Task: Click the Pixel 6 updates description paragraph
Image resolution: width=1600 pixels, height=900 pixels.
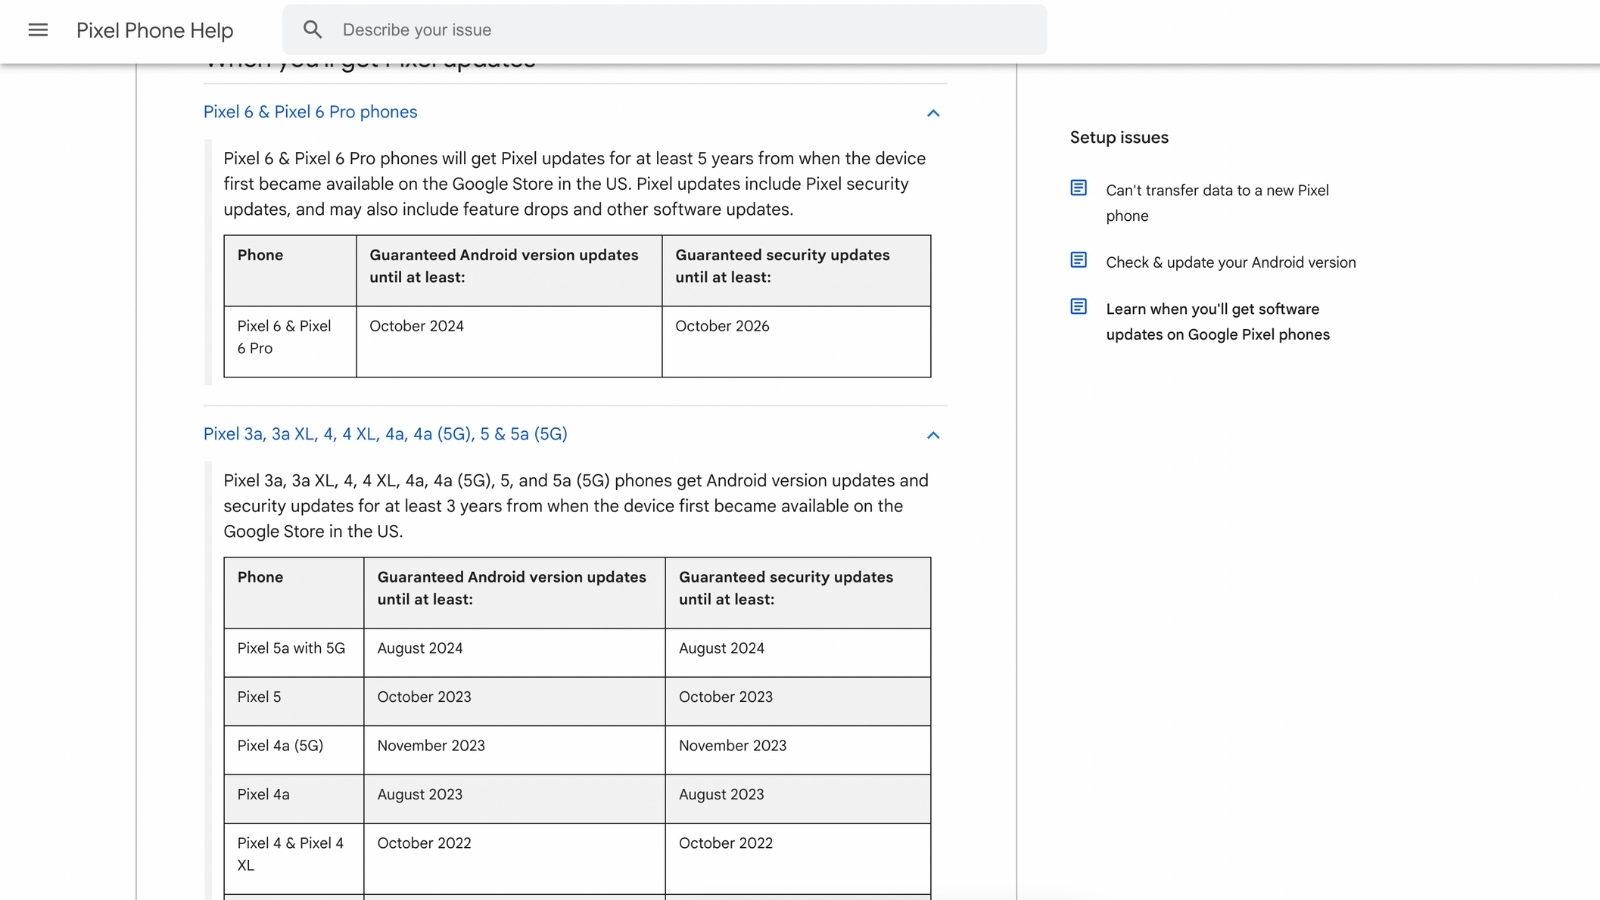Action: coord(575,184)
